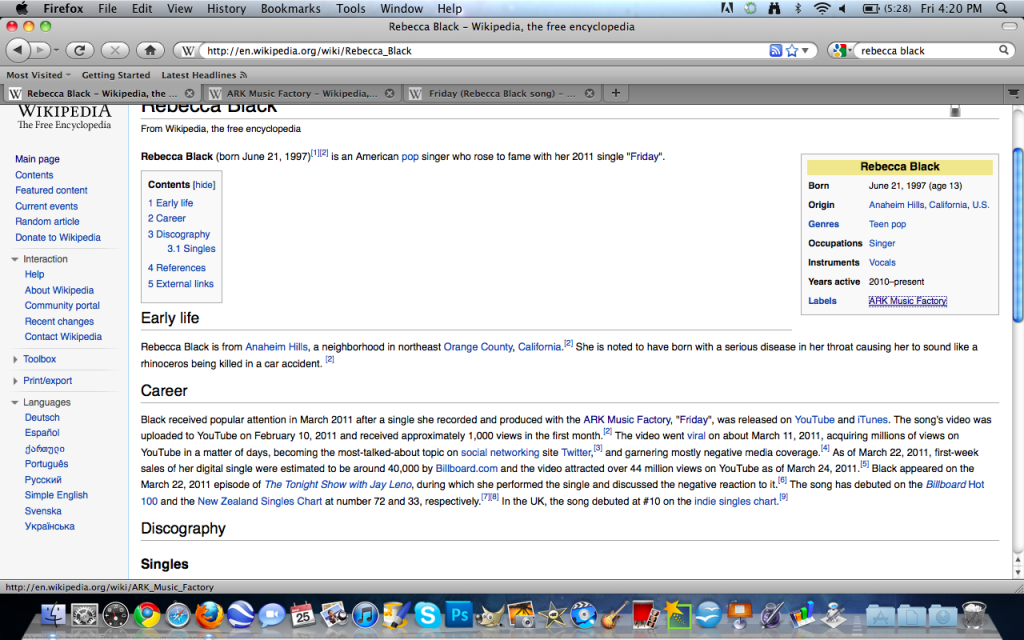The image size is (1024, 640).
Task: Close the Friday (Rebecca Black song) tab
Action: [x=589, y=93]
